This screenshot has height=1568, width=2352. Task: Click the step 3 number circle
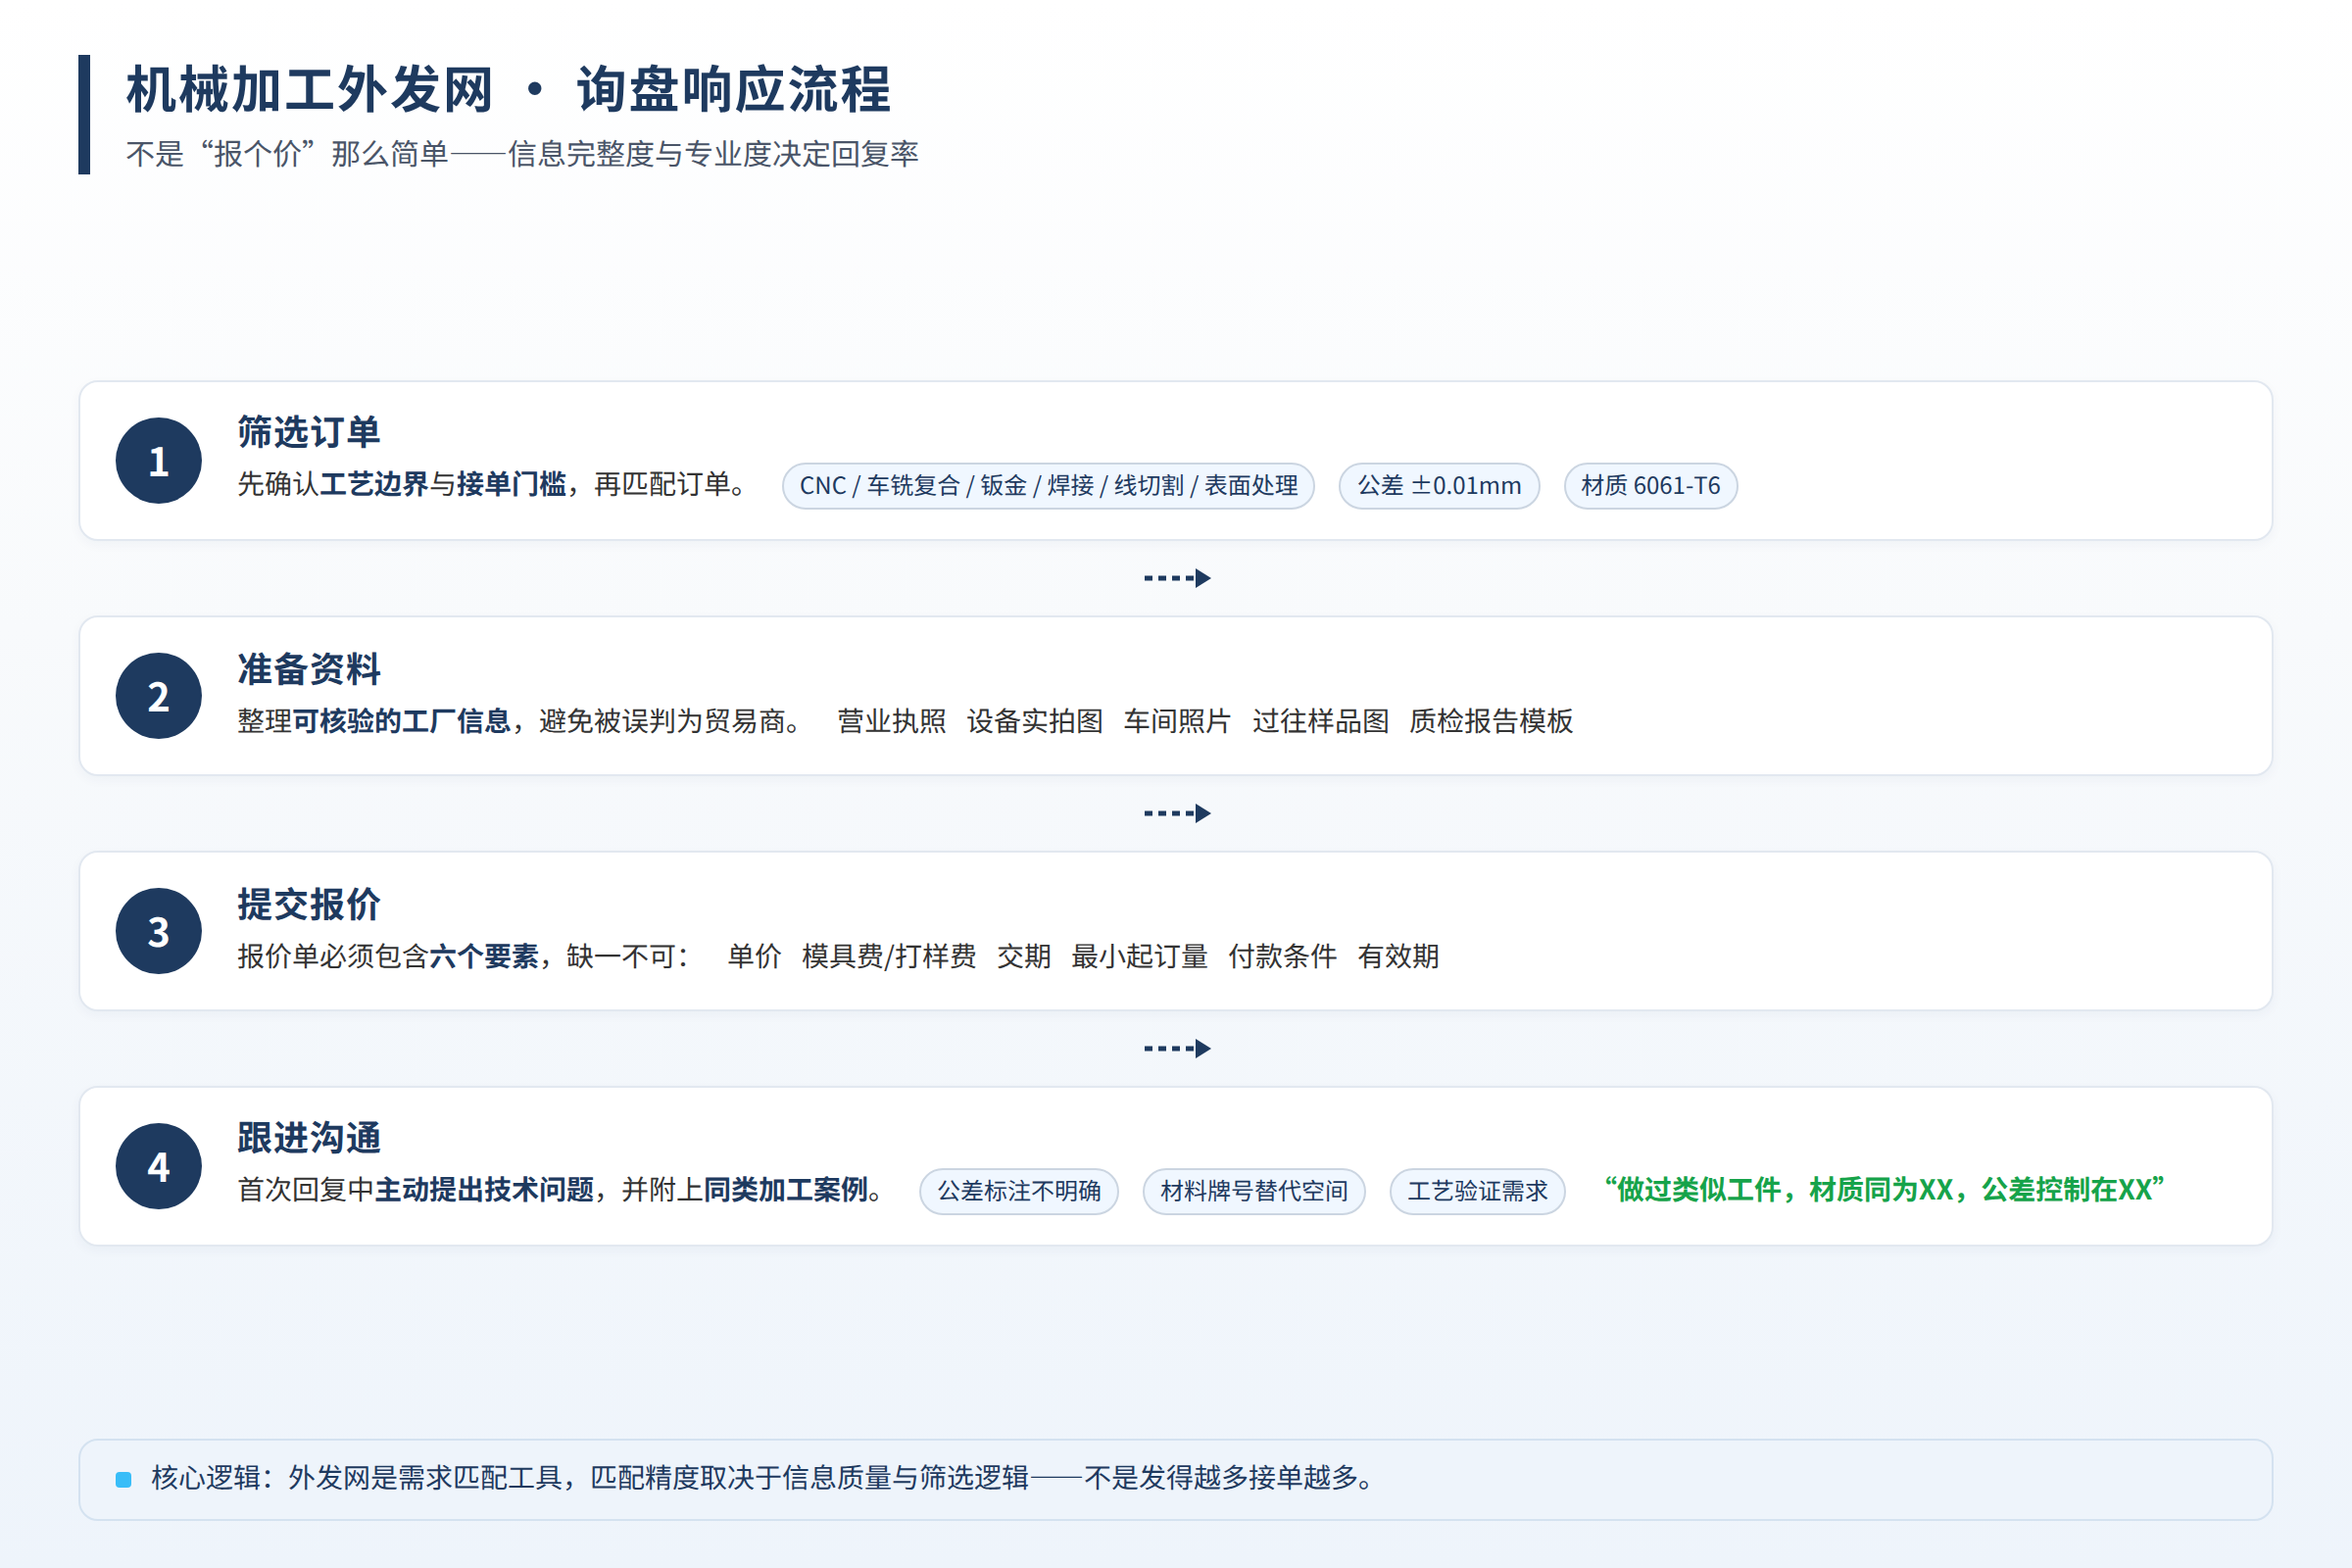point(159,931)
